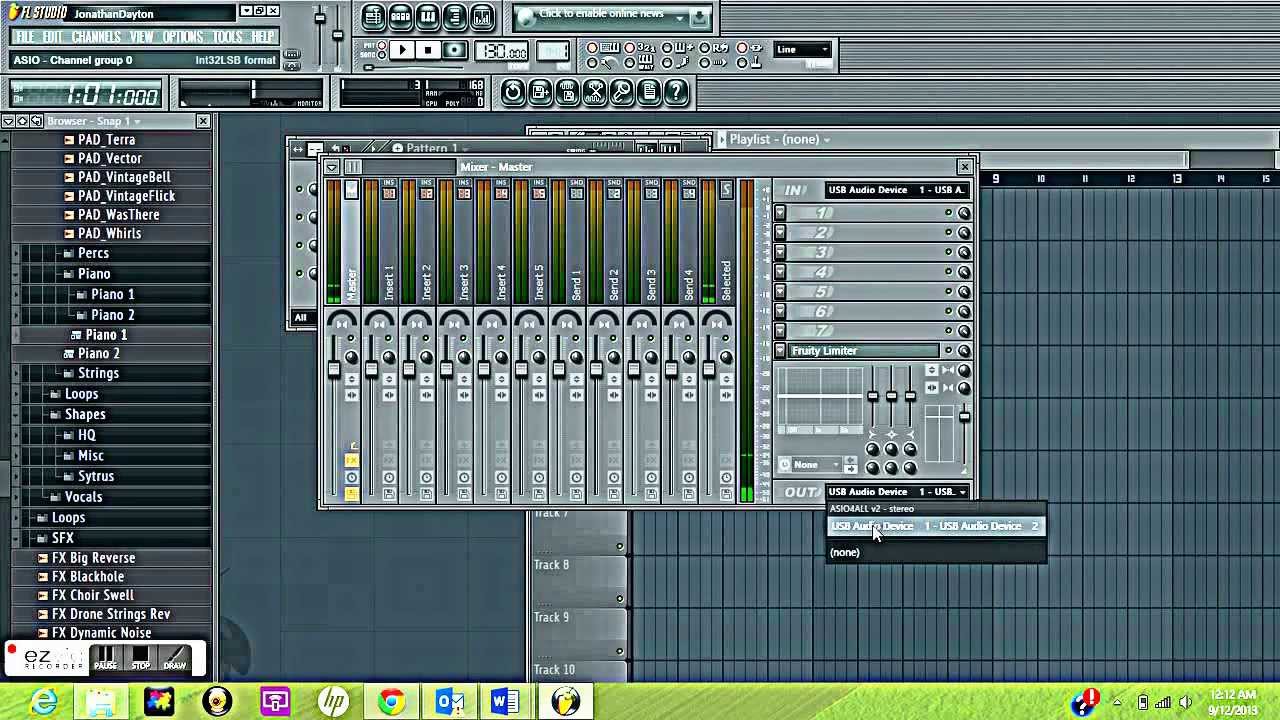Image resolution: width=1280 pixels, height=720 pixels.
Task: Open the CHANNELS menu
Action: pos(97,37)
